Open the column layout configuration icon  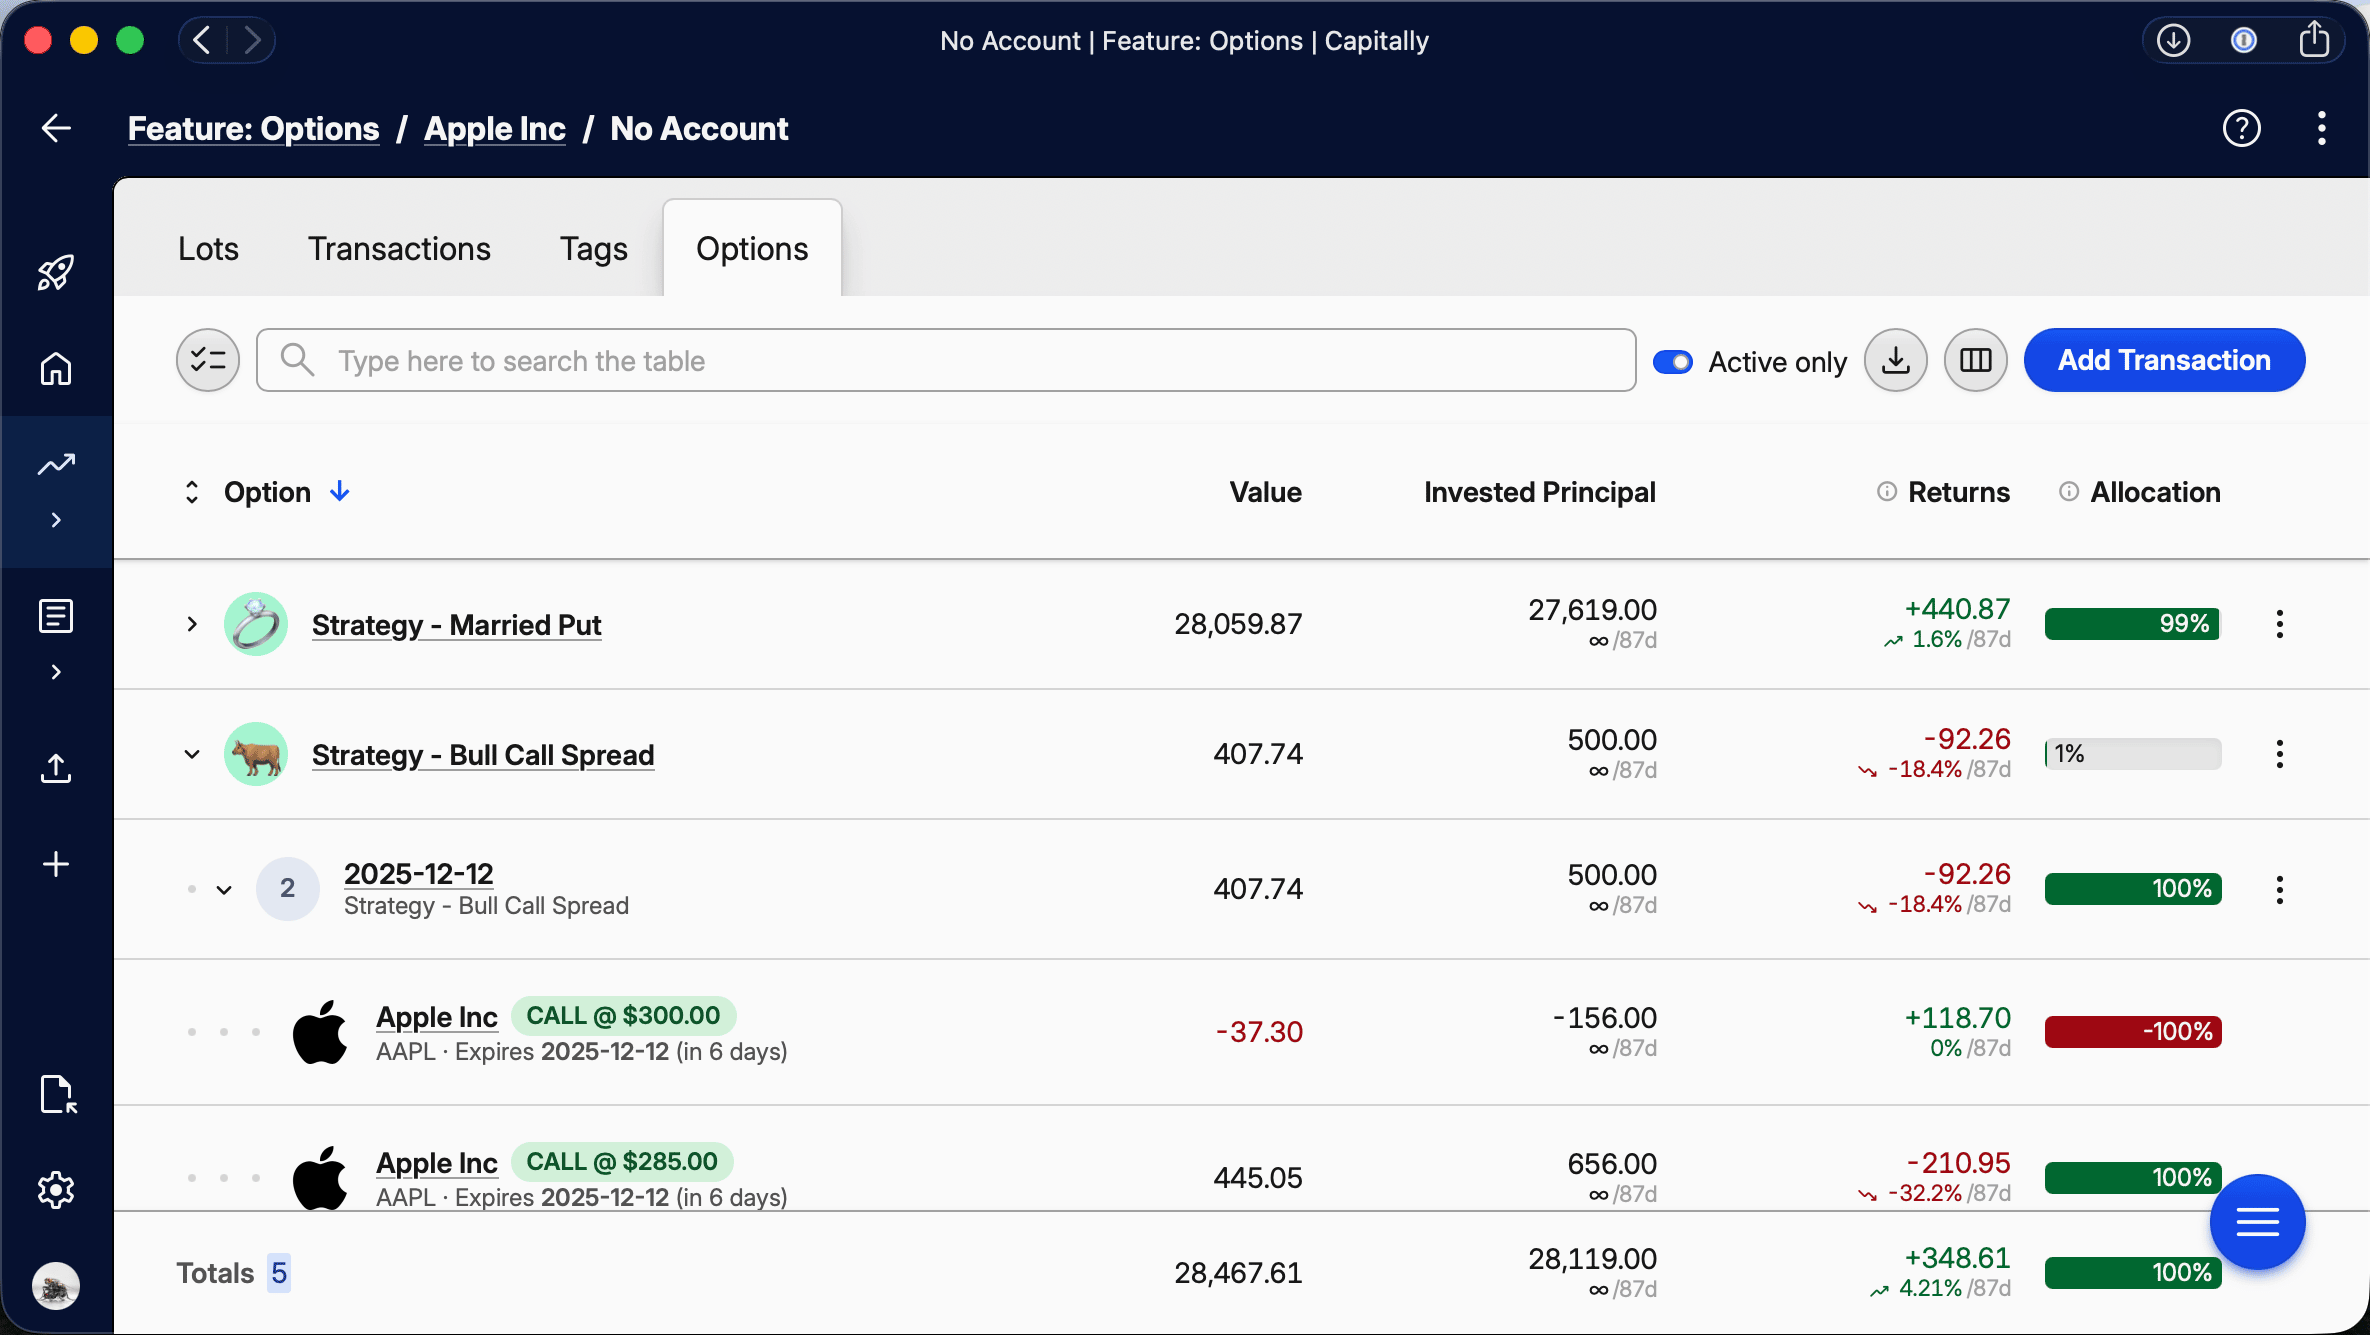pos(1975,360)
